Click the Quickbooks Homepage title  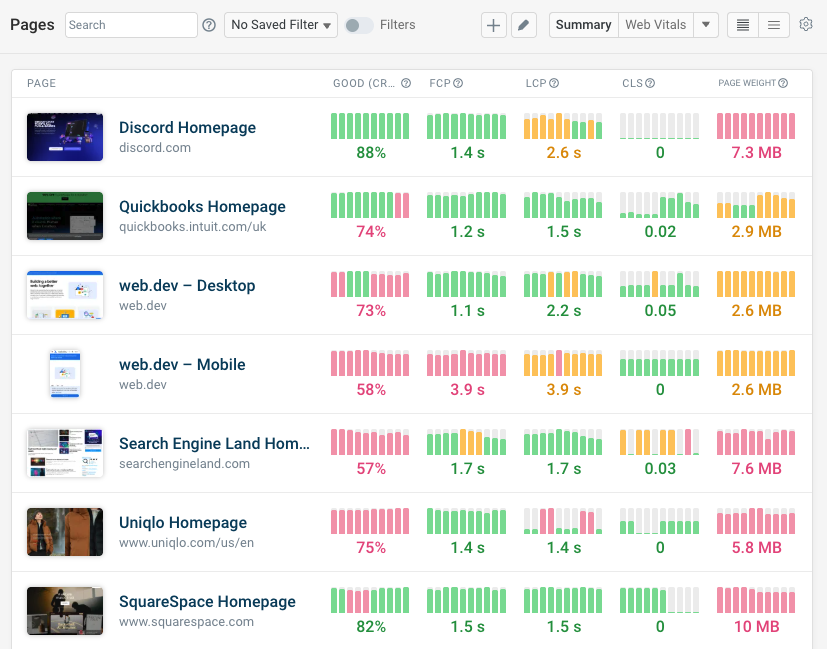point(202,207)
